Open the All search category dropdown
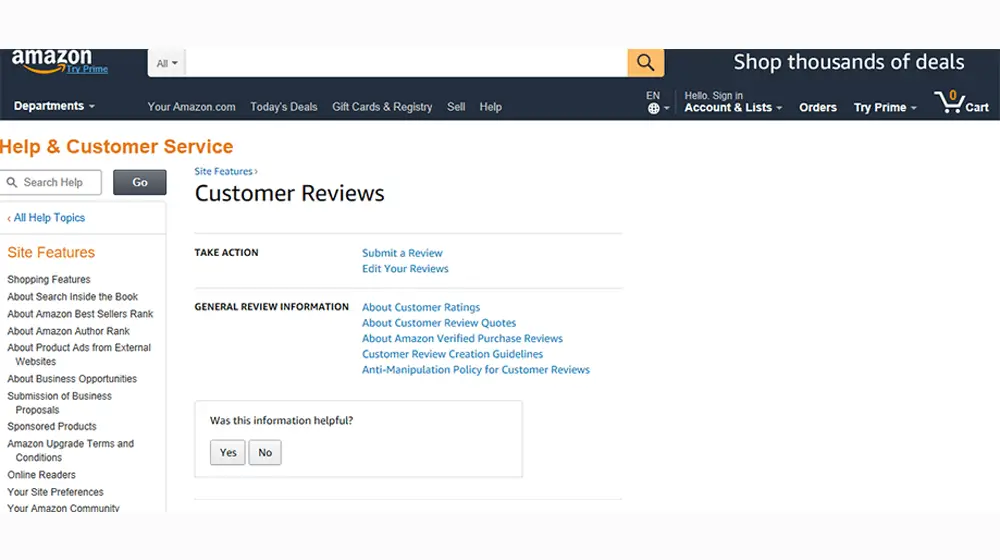Screen dimensions: 1000x560 click(167, 64)
